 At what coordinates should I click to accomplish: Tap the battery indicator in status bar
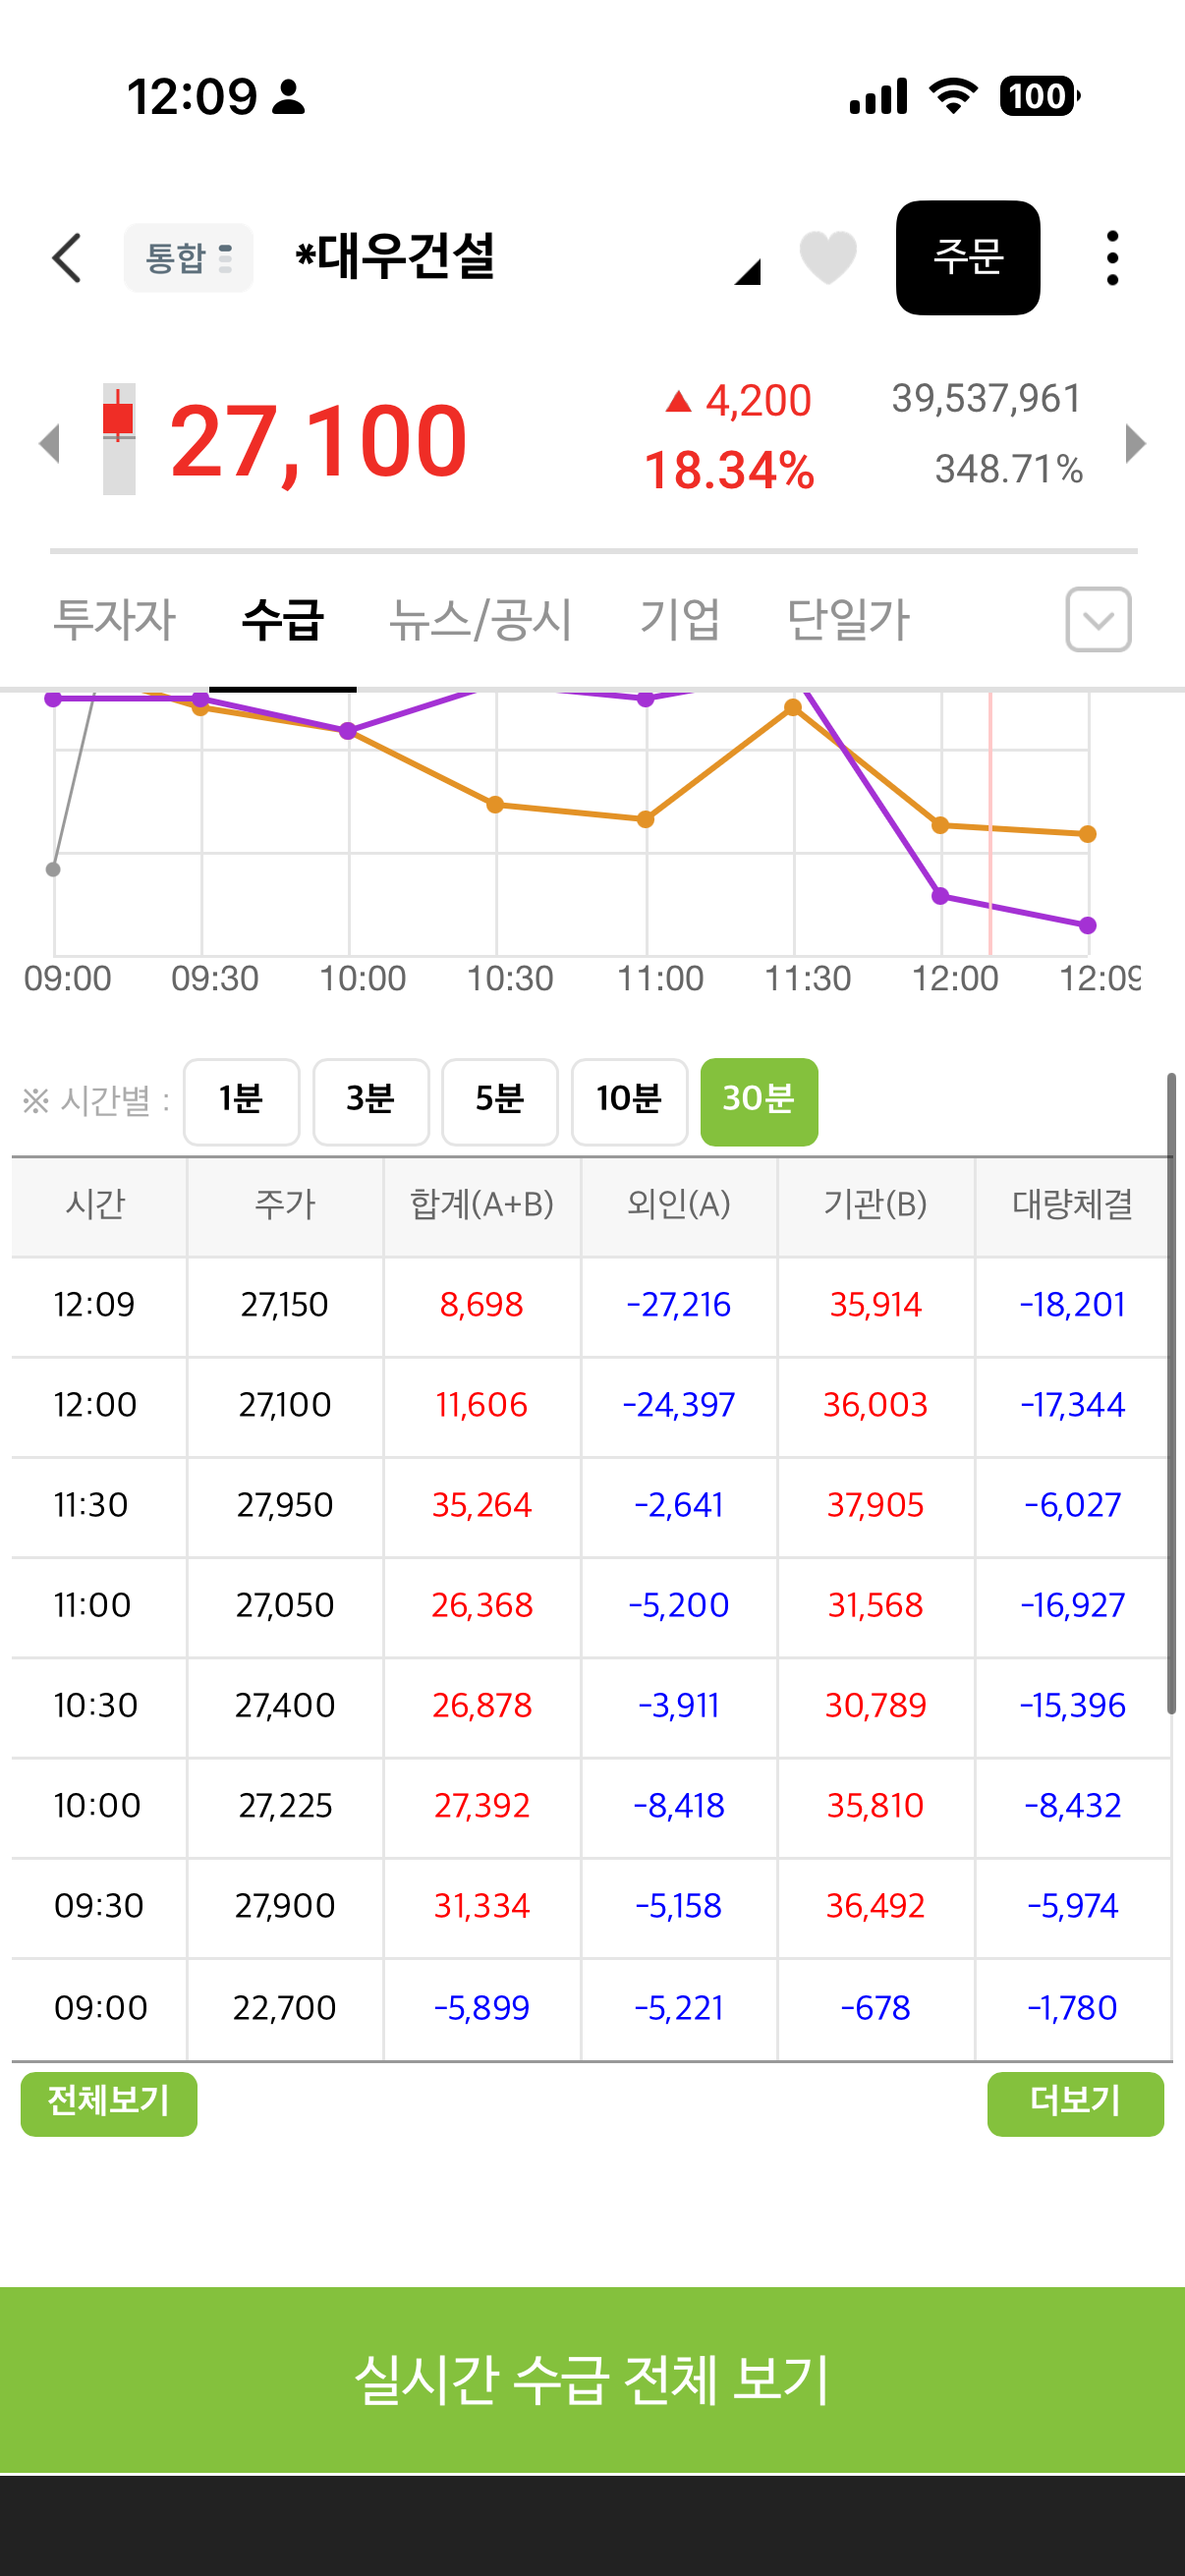(x=1040, y=97)
